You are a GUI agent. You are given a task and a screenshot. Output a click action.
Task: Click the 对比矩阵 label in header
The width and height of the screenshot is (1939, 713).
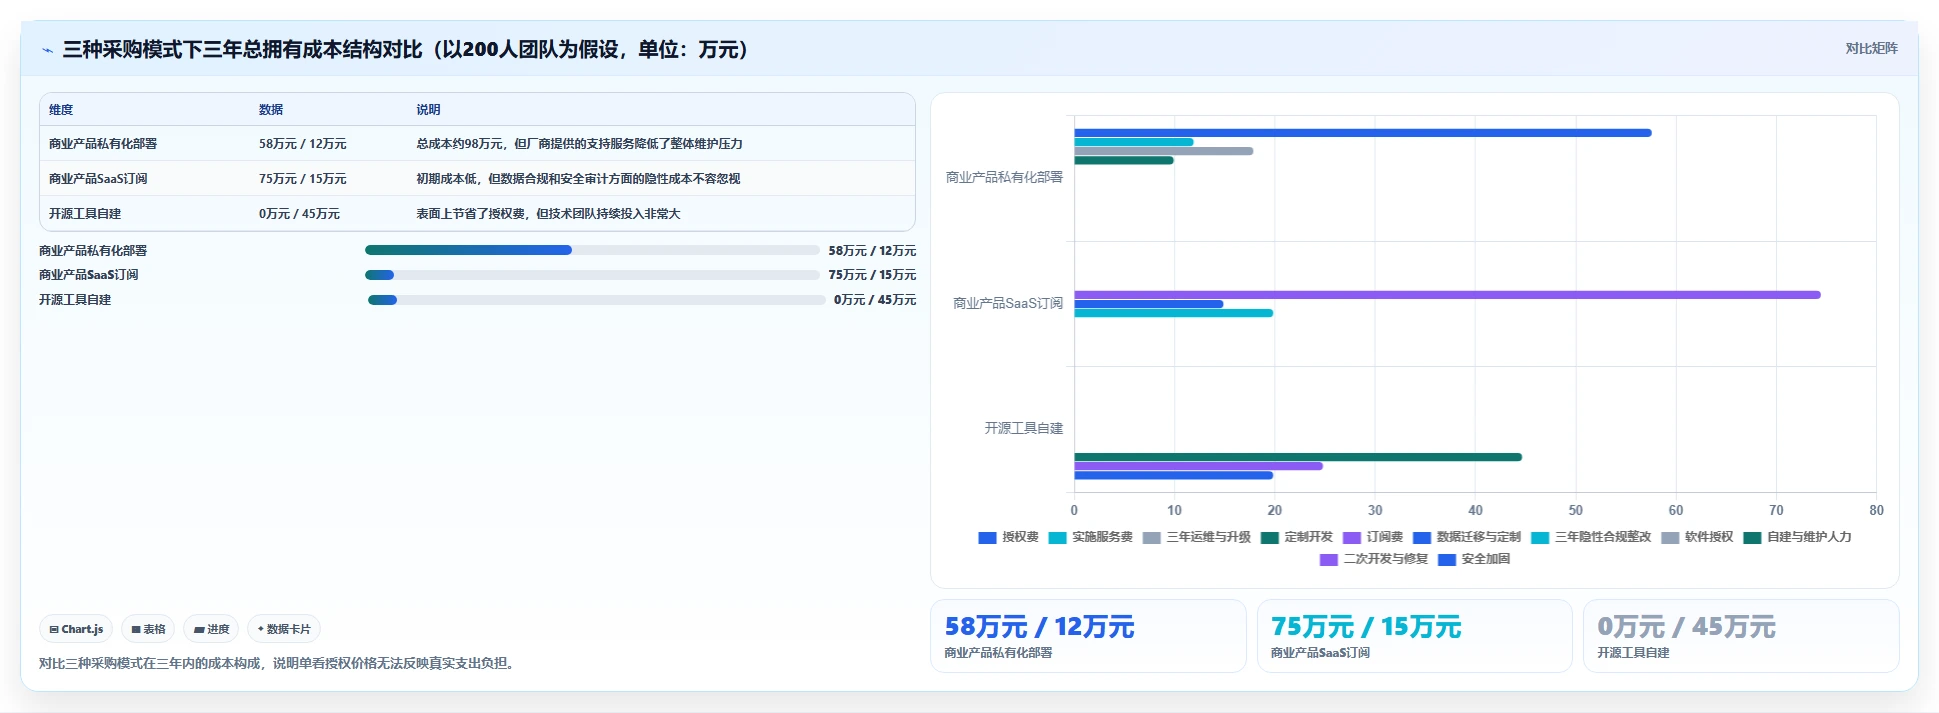(x=1871, y=48)
